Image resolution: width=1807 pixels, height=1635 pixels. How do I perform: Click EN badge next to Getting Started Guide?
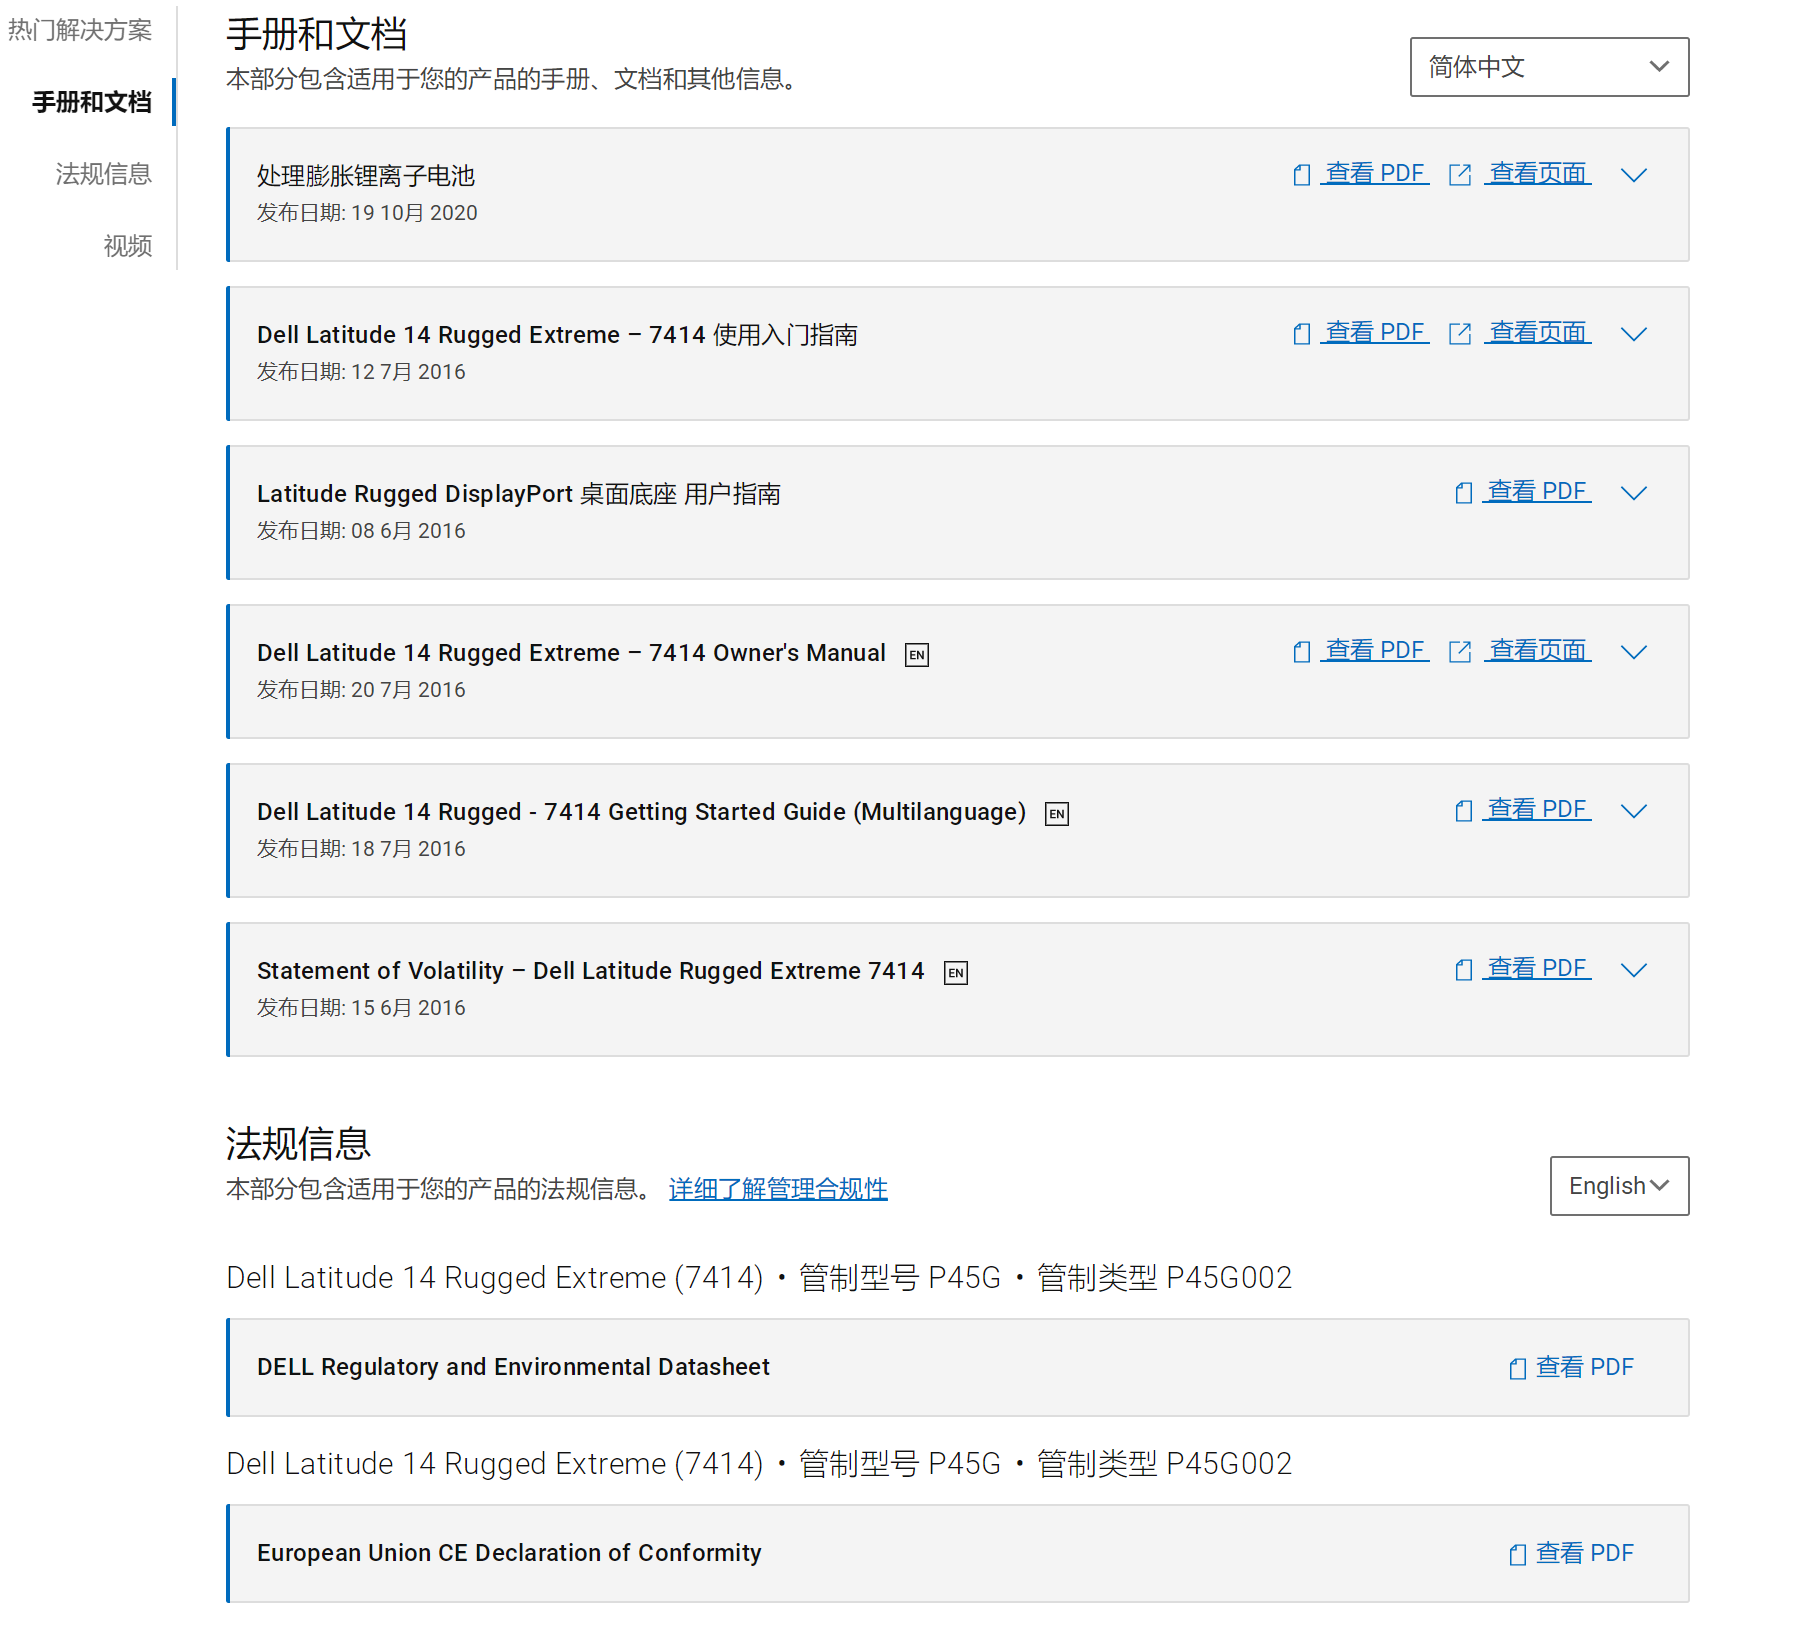(x=1057, y=814)
